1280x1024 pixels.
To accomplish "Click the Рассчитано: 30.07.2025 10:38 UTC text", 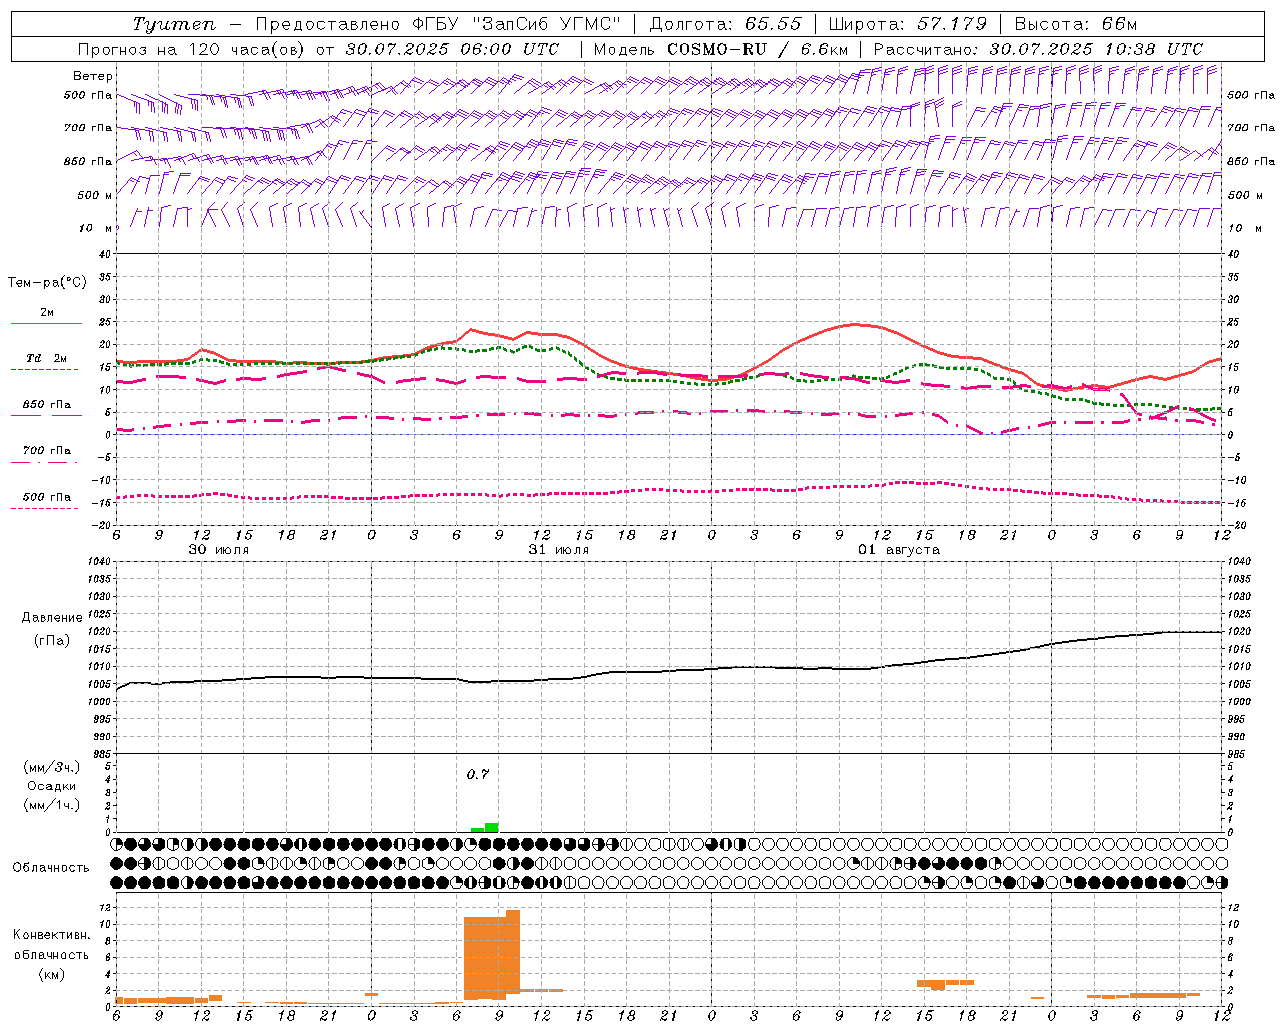I will (1038, 49).
